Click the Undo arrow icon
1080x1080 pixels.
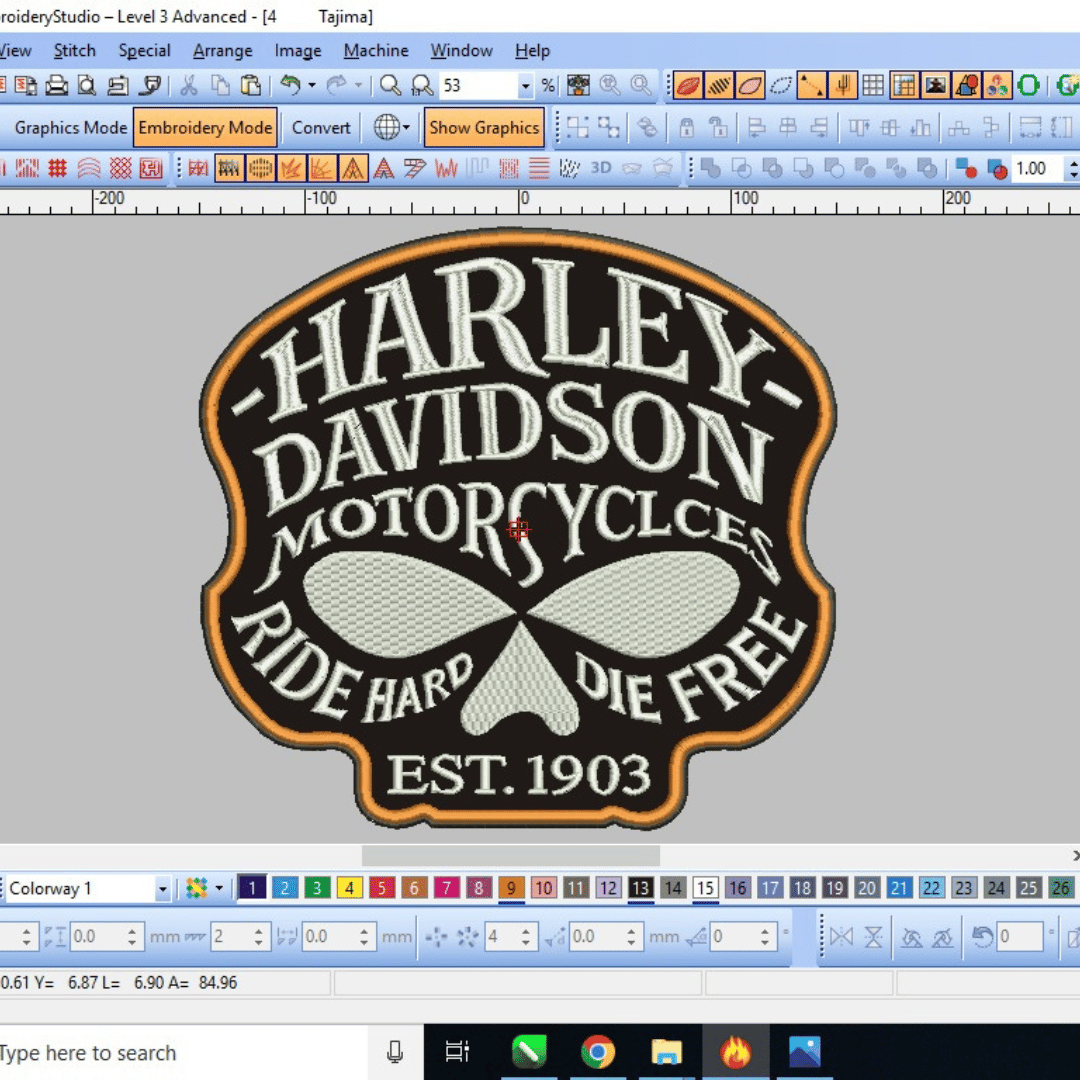click(290, 85)
